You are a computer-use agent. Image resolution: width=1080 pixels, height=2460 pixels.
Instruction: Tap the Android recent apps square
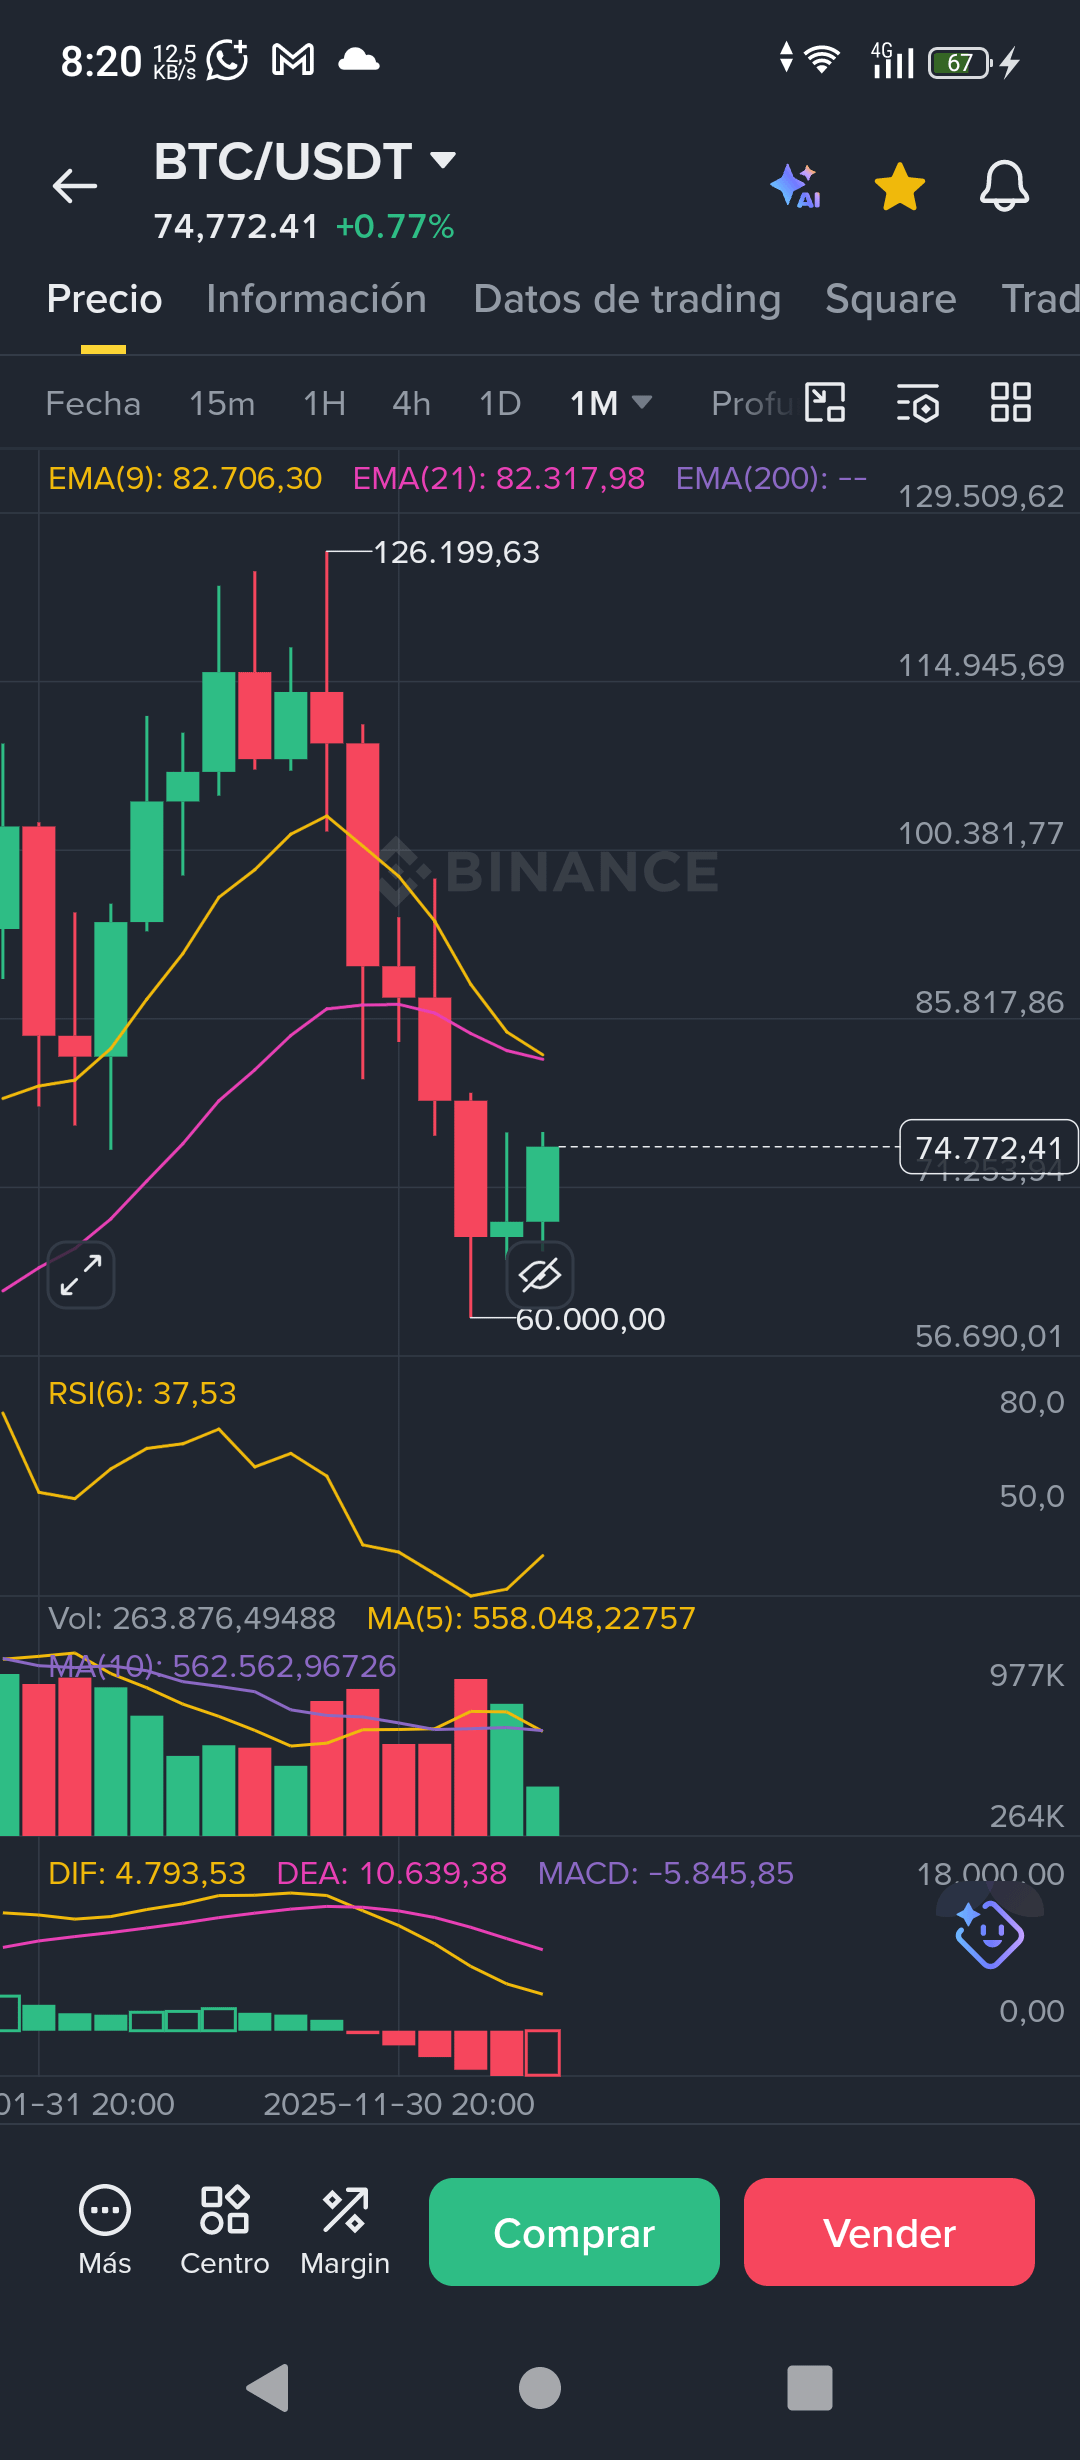[x=810, y=2389]
